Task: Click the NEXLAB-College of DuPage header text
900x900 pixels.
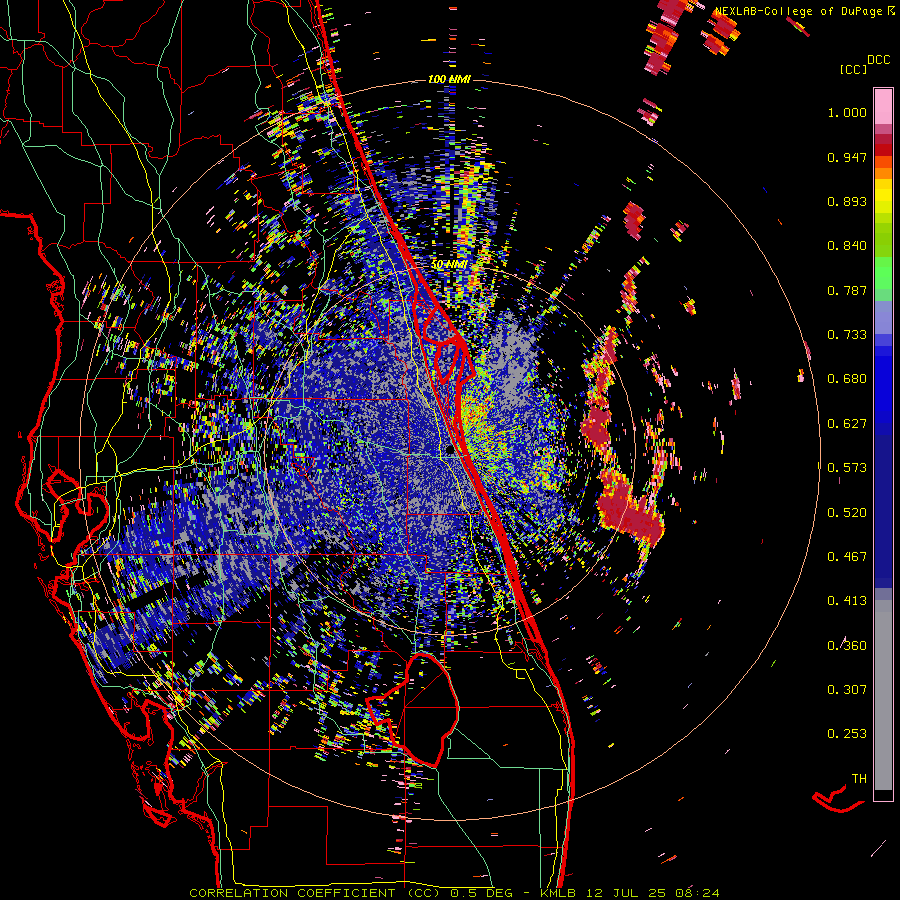Action: [x=798, y=11]
